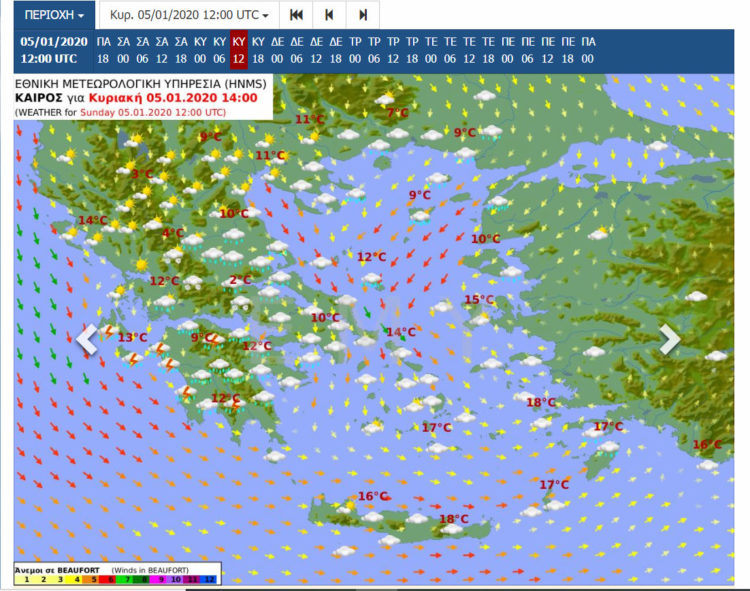Click the KΑΙΡΟΣ για Κυριακή 05.01.2020 14:00 title
Screen dimensions: 750x591
[x=136, y=98]
